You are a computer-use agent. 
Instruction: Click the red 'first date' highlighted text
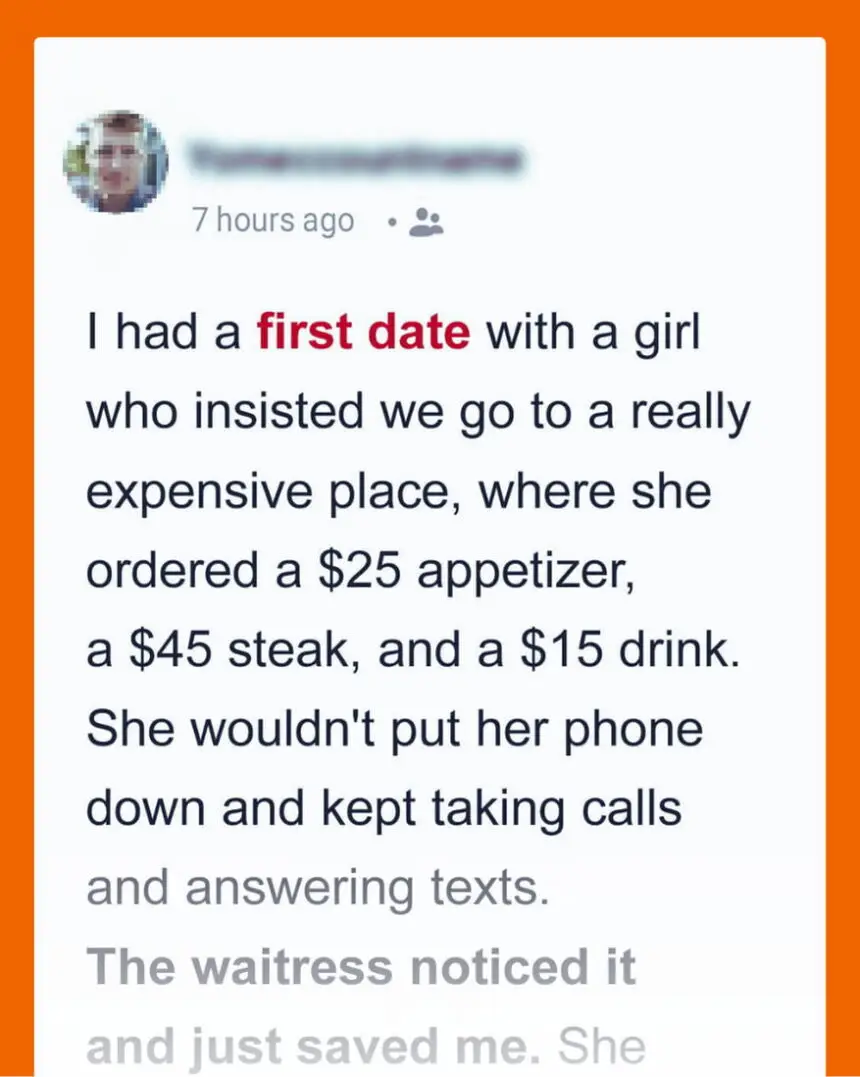tap(363, 333)
